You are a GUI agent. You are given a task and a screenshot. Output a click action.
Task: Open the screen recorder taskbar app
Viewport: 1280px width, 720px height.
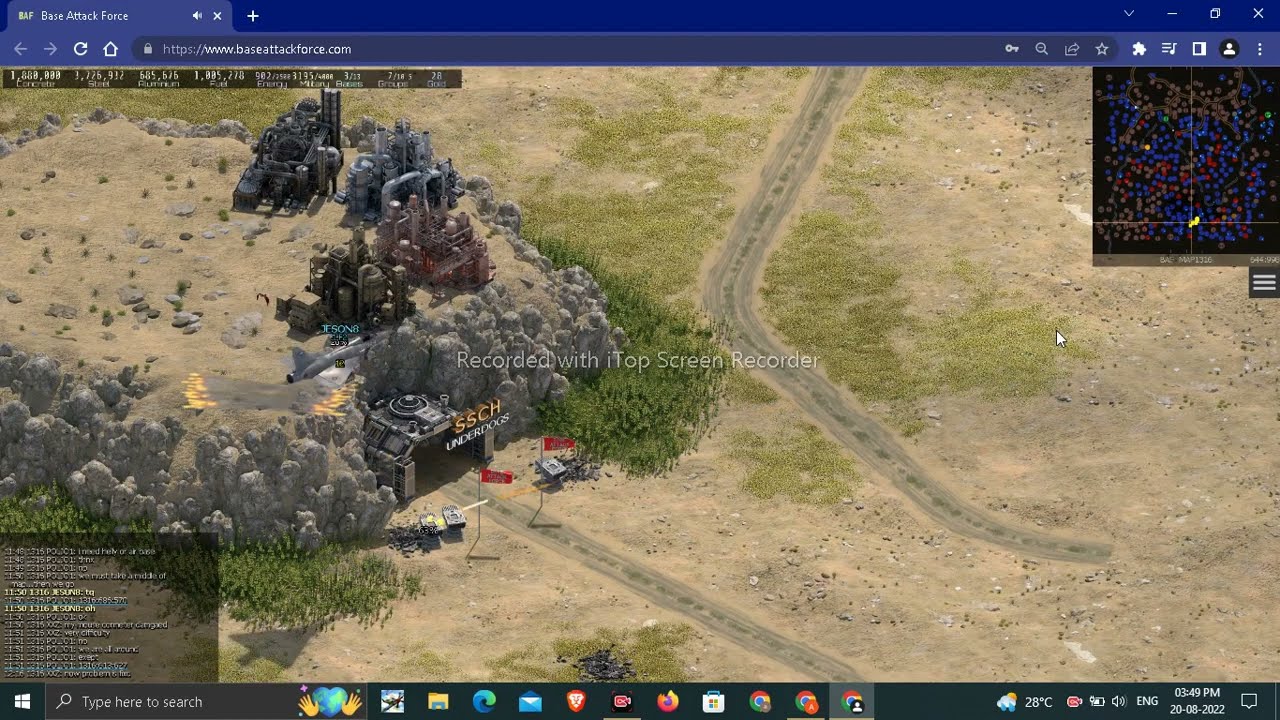(622, 701)
